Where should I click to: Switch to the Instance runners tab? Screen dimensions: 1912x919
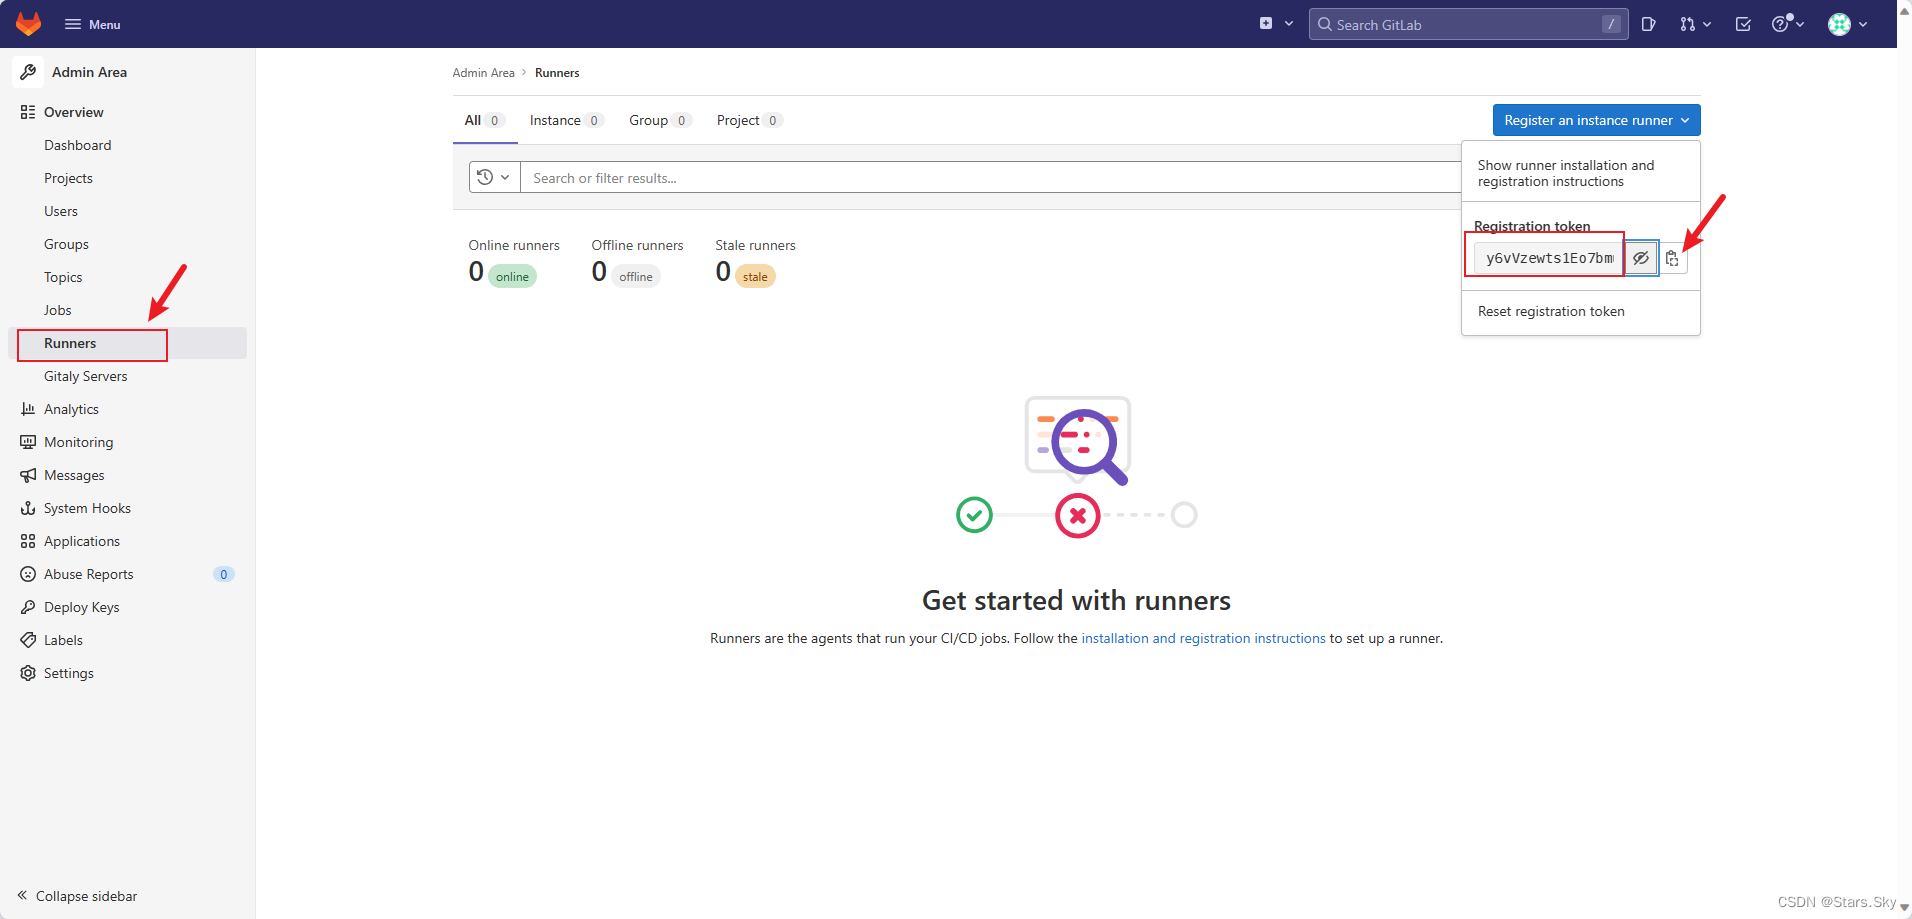tap(555, 120)
